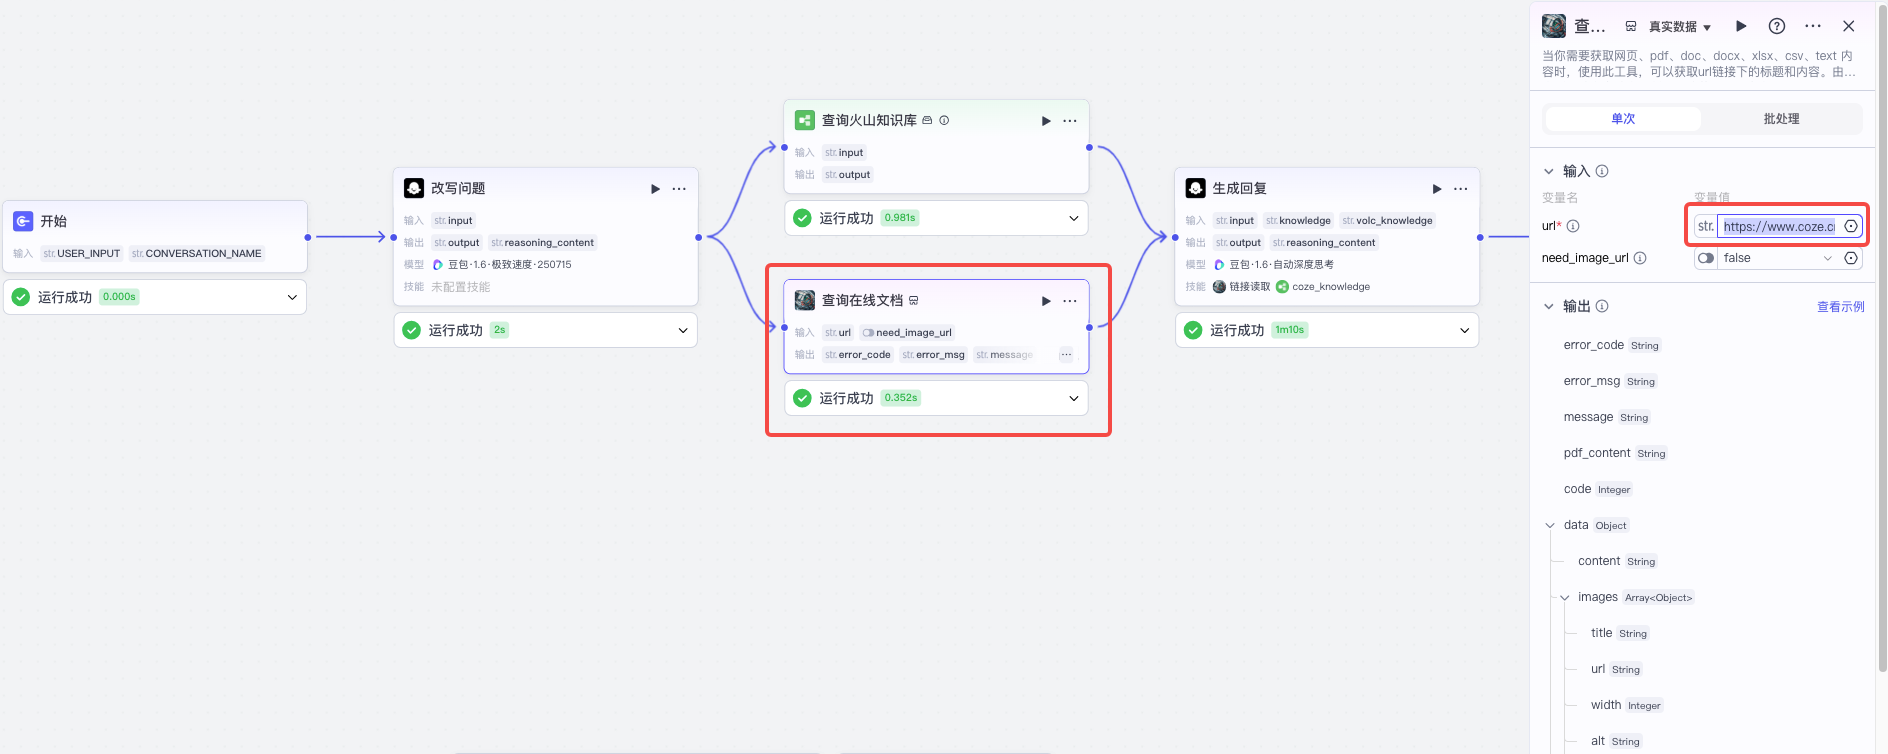The width and height of the screenshot is (1888, 754).
Task: Open the 真实数据 dropdown in panel header
Action: point(1671,27)
